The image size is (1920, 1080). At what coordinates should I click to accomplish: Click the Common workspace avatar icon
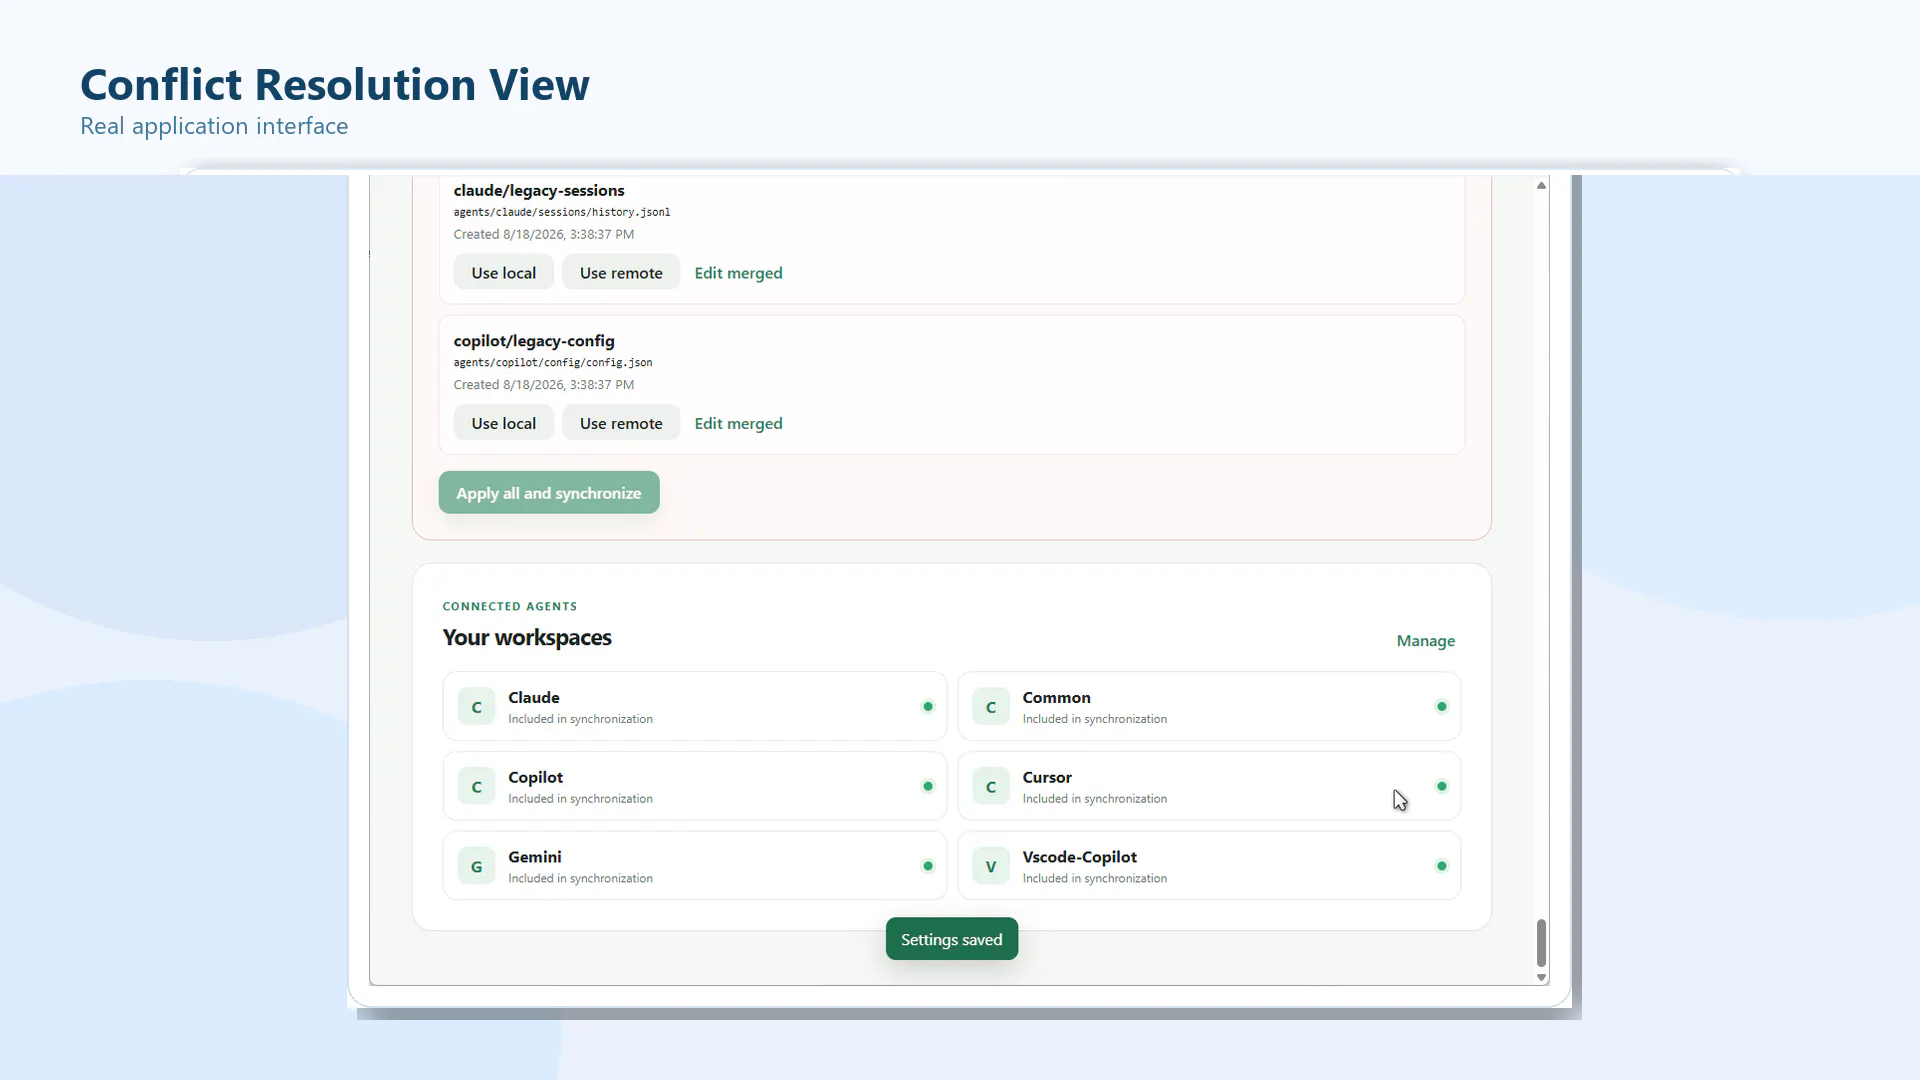tap(991, 707)
